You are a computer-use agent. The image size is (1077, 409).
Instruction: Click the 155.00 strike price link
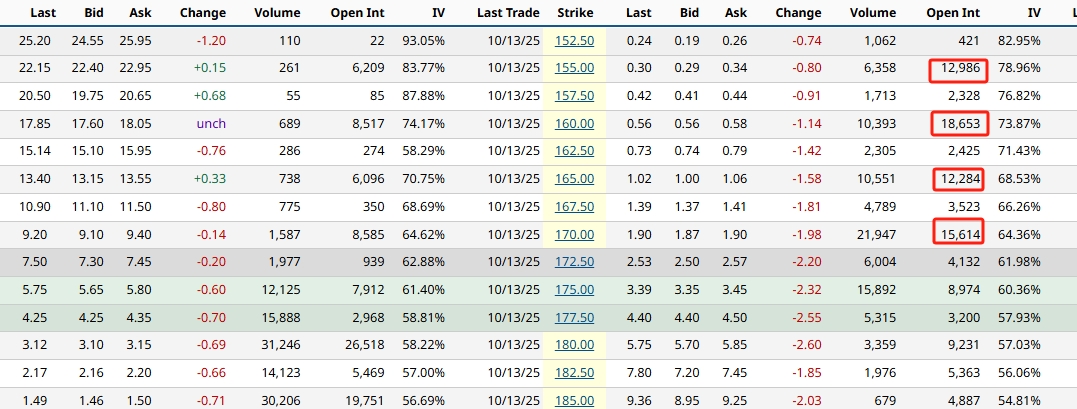coord(574,68)
